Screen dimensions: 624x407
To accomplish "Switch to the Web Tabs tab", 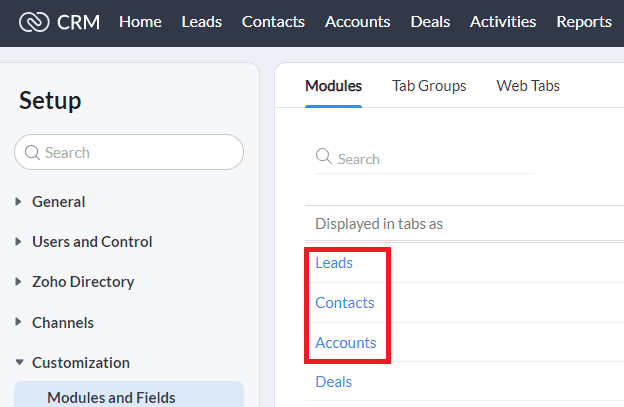I will tap(528, 86).
